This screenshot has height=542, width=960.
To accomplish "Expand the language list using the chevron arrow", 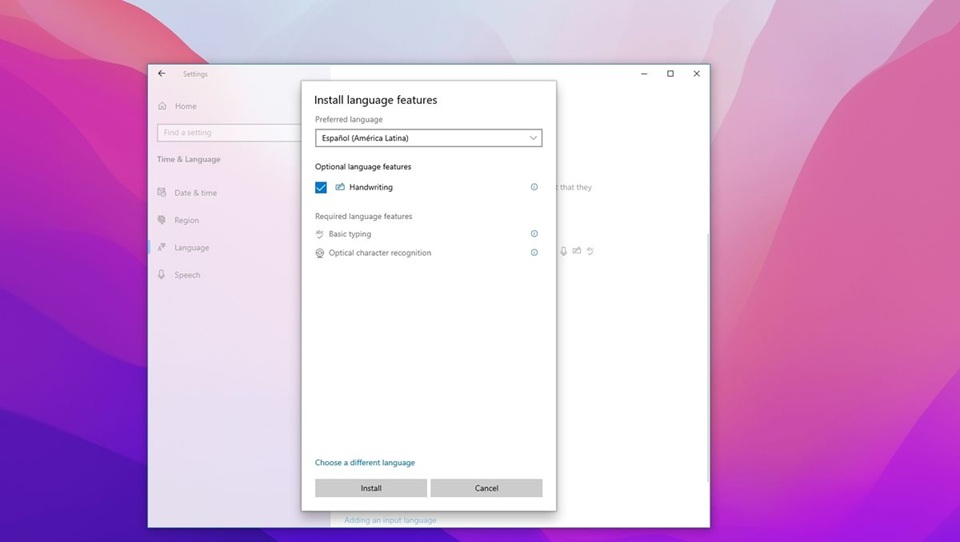I will [533, 138].
